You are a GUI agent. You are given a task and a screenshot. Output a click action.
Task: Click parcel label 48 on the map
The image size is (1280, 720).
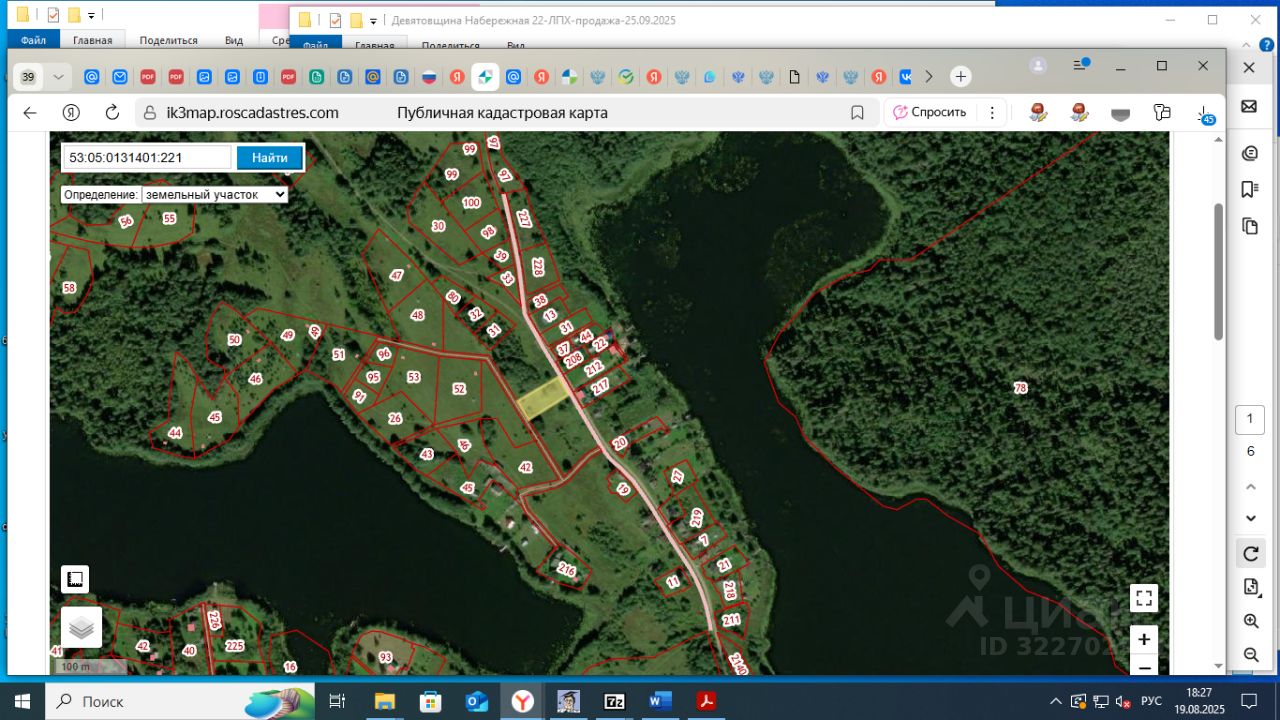(417, 315)
